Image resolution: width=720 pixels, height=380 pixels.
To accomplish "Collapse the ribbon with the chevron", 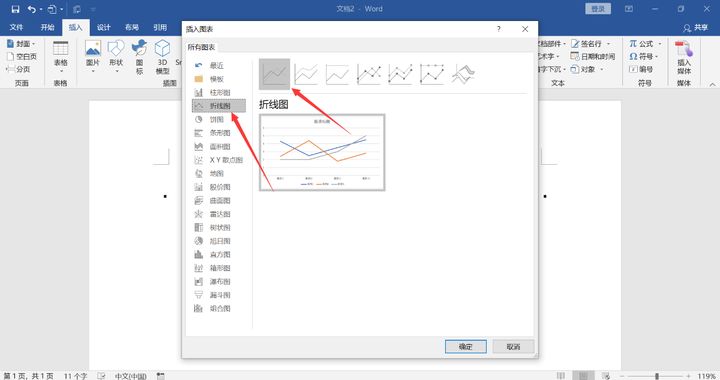I will pos(712,84).
